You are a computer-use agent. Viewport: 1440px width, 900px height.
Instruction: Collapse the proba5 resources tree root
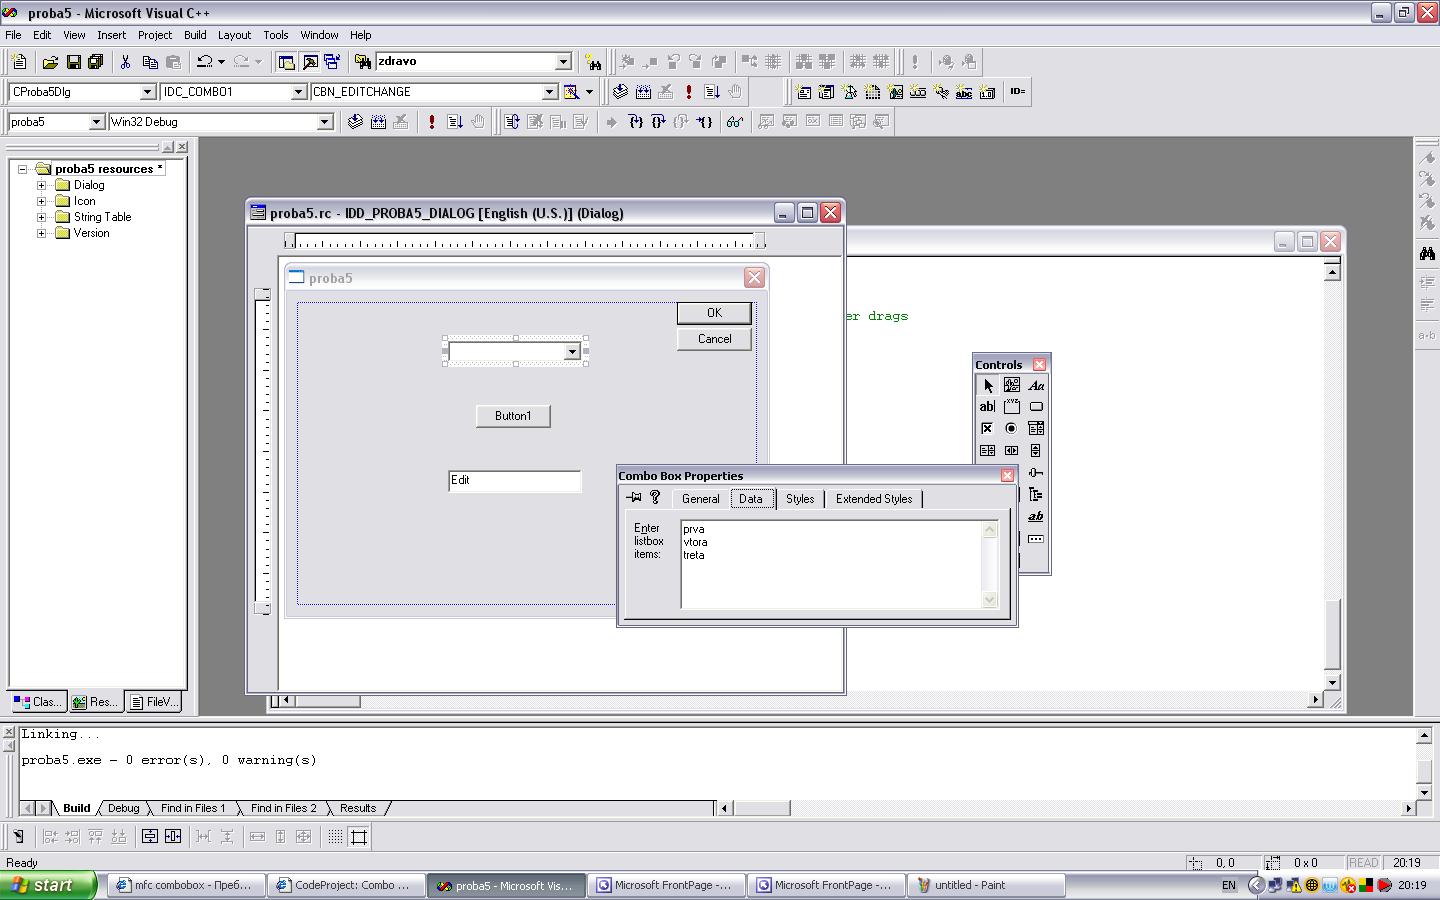click(x=22, y=169)
